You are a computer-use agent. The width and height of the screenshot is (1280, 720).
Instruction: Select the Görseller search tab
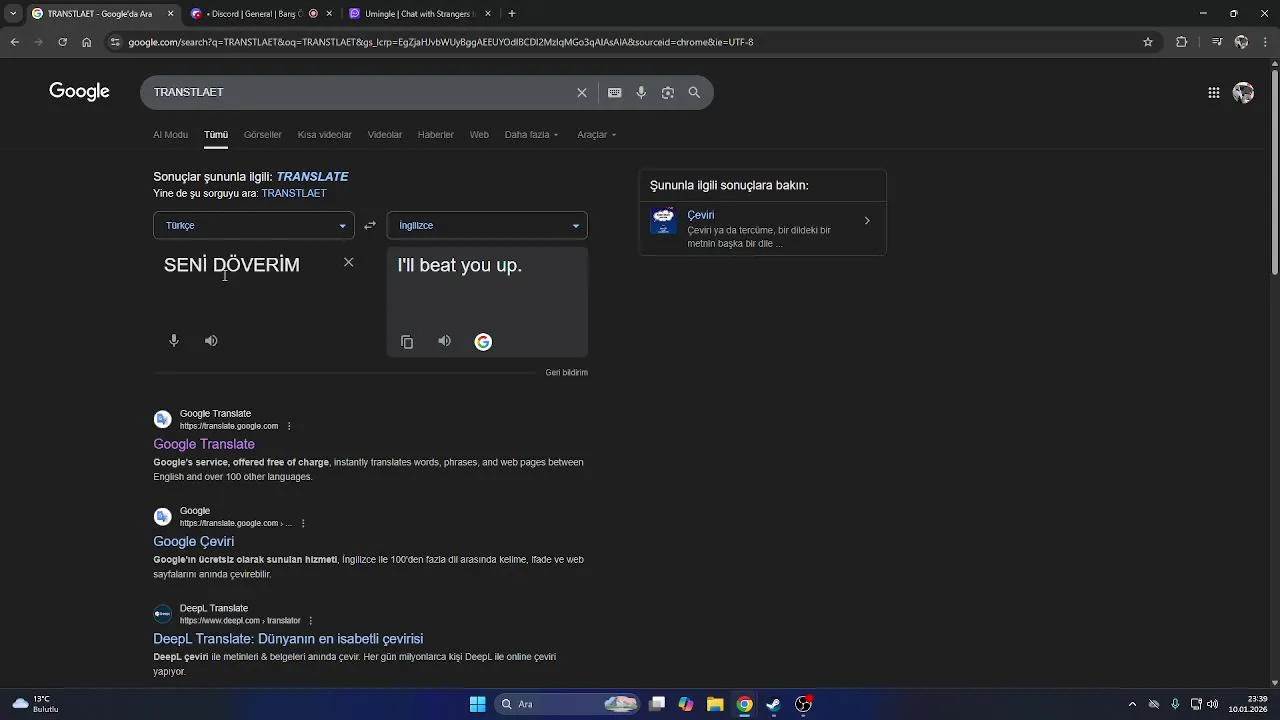point(263,135)
